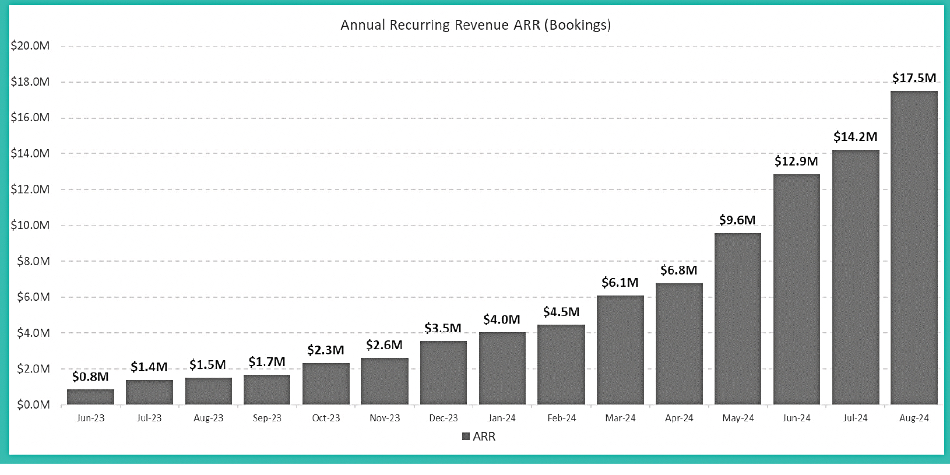Click the $3.5M data label
The height and width of the screenshot is (475, 950).
coord(443,328)
